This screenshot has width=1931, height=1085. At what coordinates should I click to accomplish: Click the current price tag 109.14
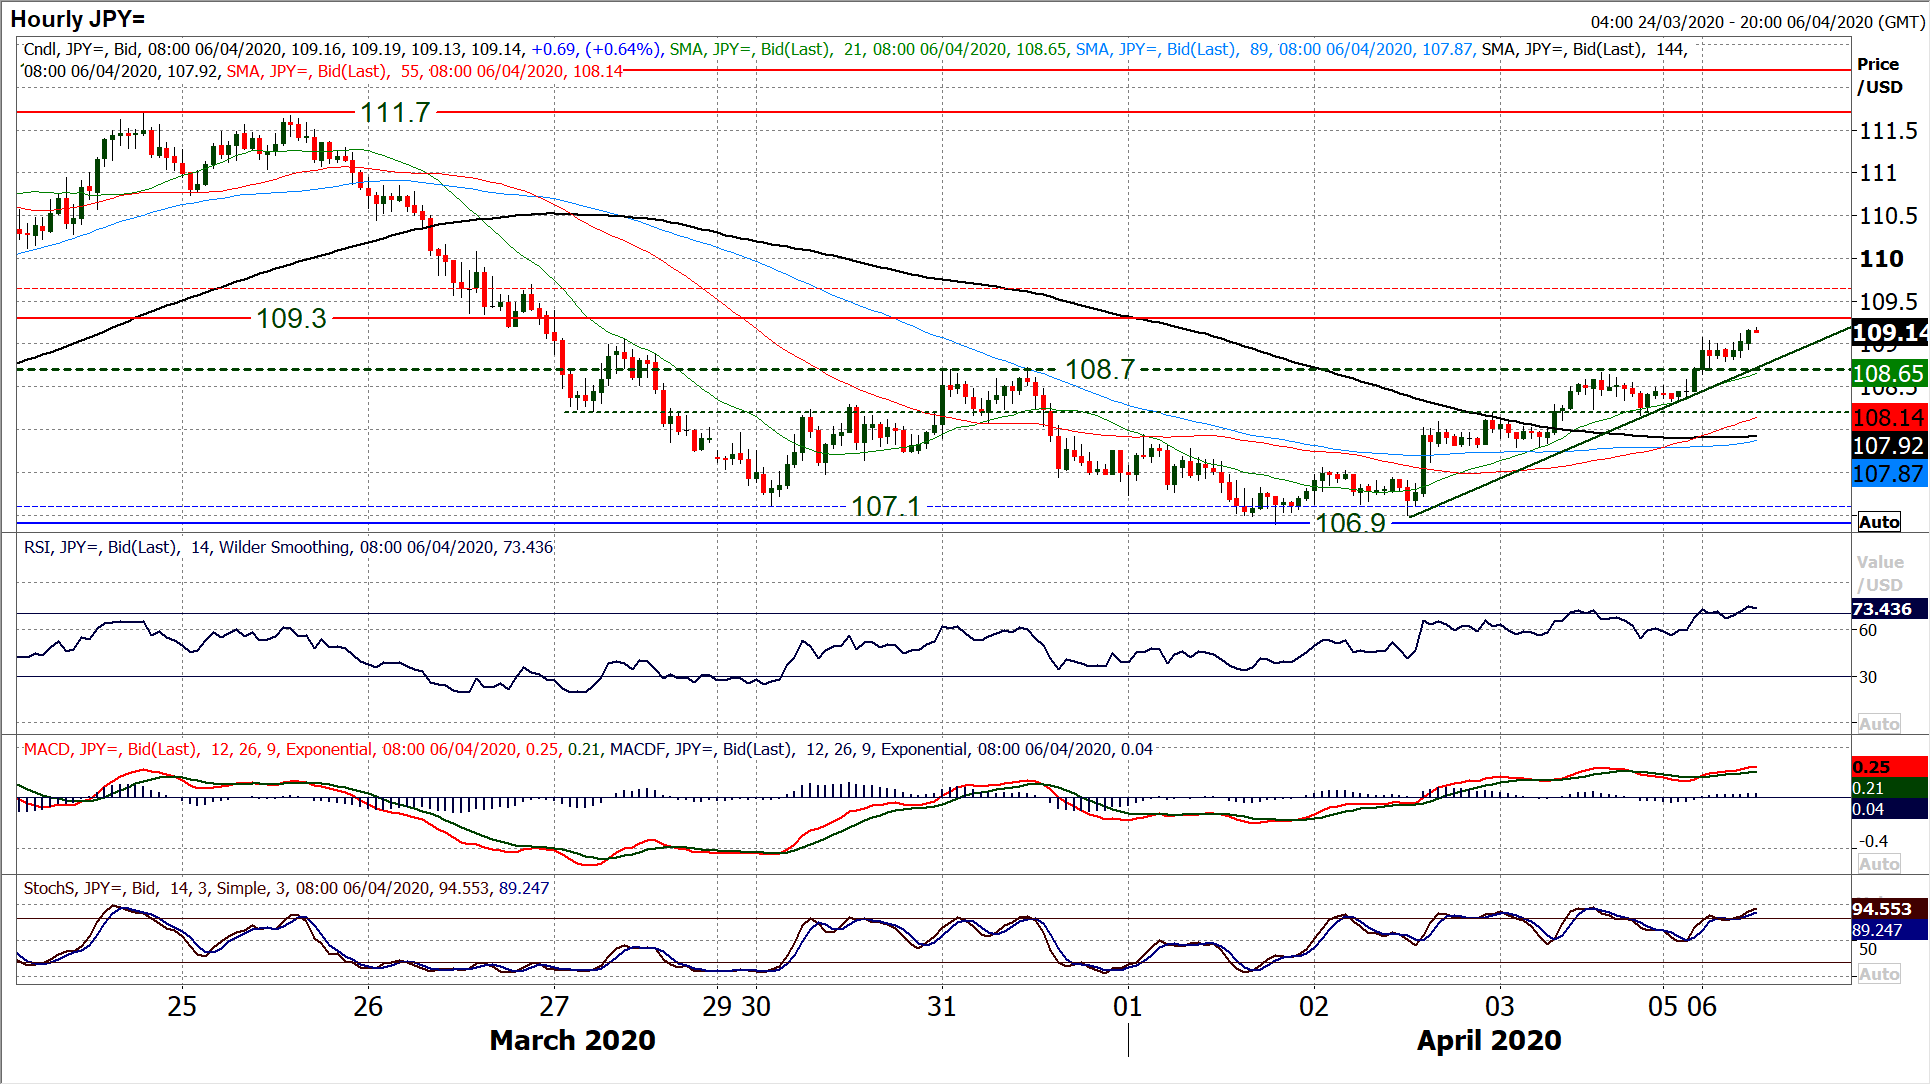click(1889, 333)
